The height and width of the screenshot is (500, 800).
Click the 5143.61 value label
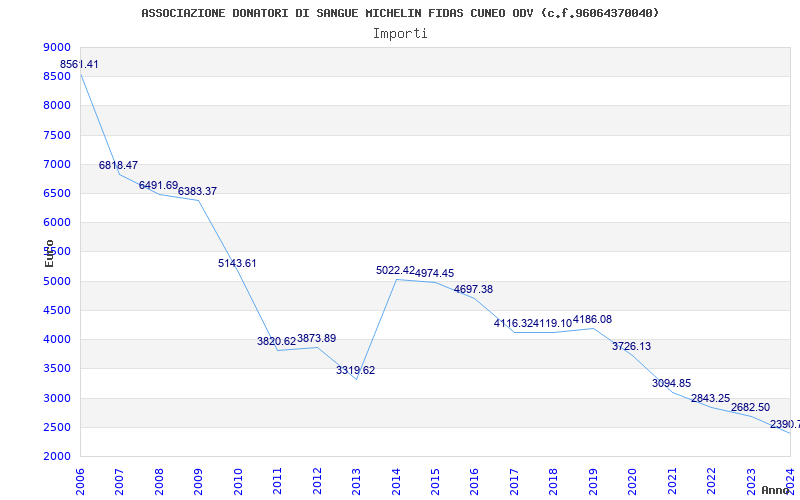click(237, 264)
